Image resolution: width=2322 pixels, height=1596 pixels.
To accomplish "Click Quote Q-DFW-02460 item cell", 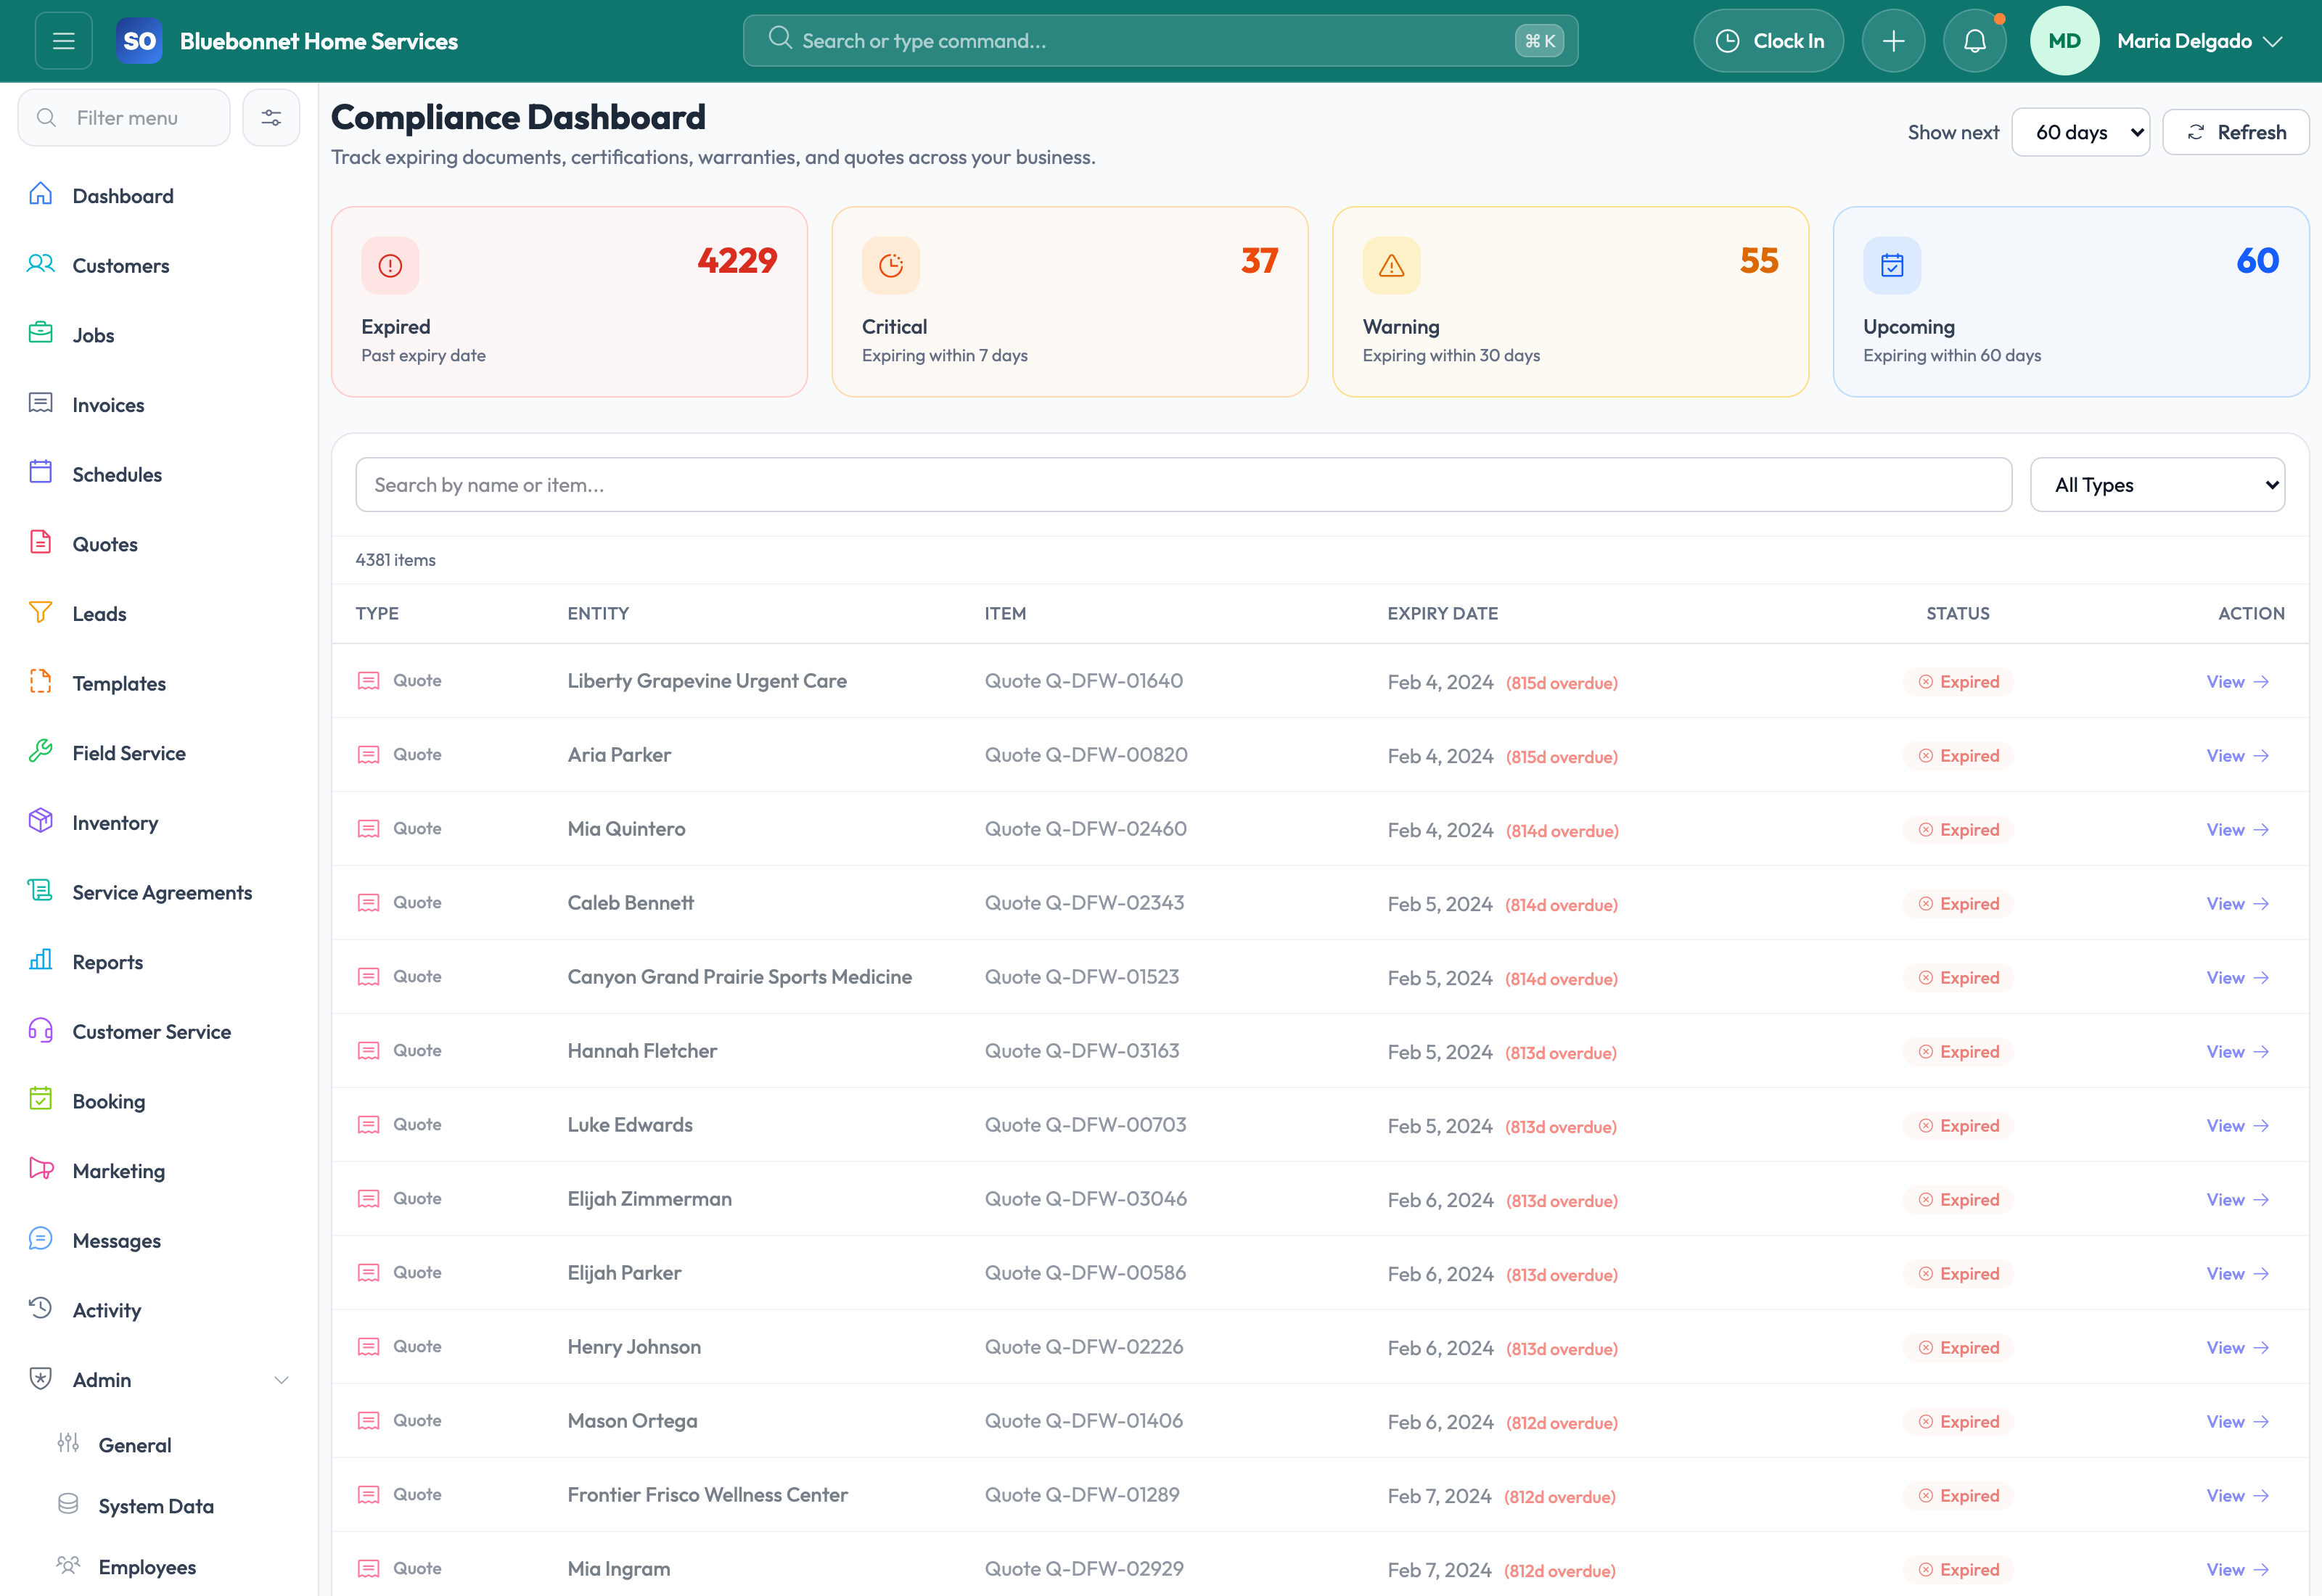I will click(1085, 829).
